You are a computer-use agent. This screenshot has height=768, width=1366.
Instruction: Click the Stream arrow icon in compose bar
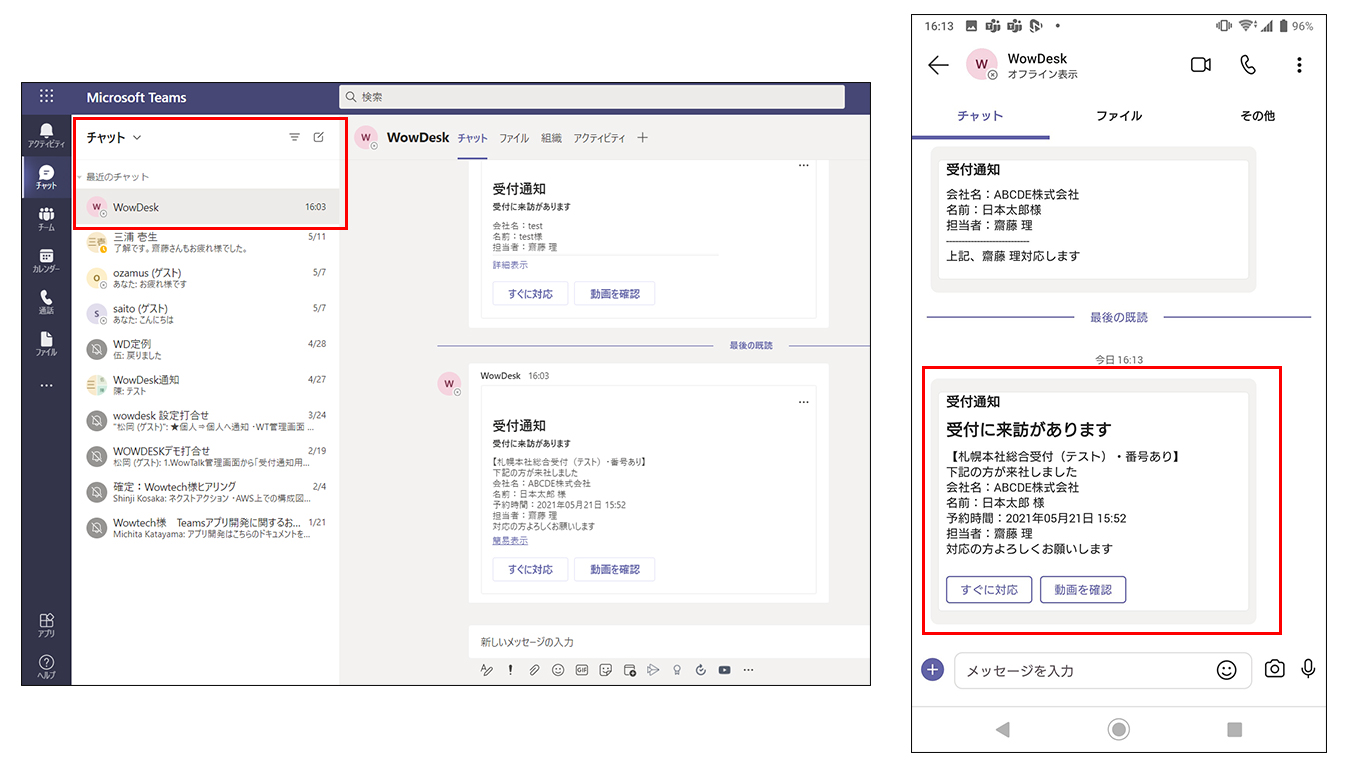pyautogui.click(x=653, y=670)
